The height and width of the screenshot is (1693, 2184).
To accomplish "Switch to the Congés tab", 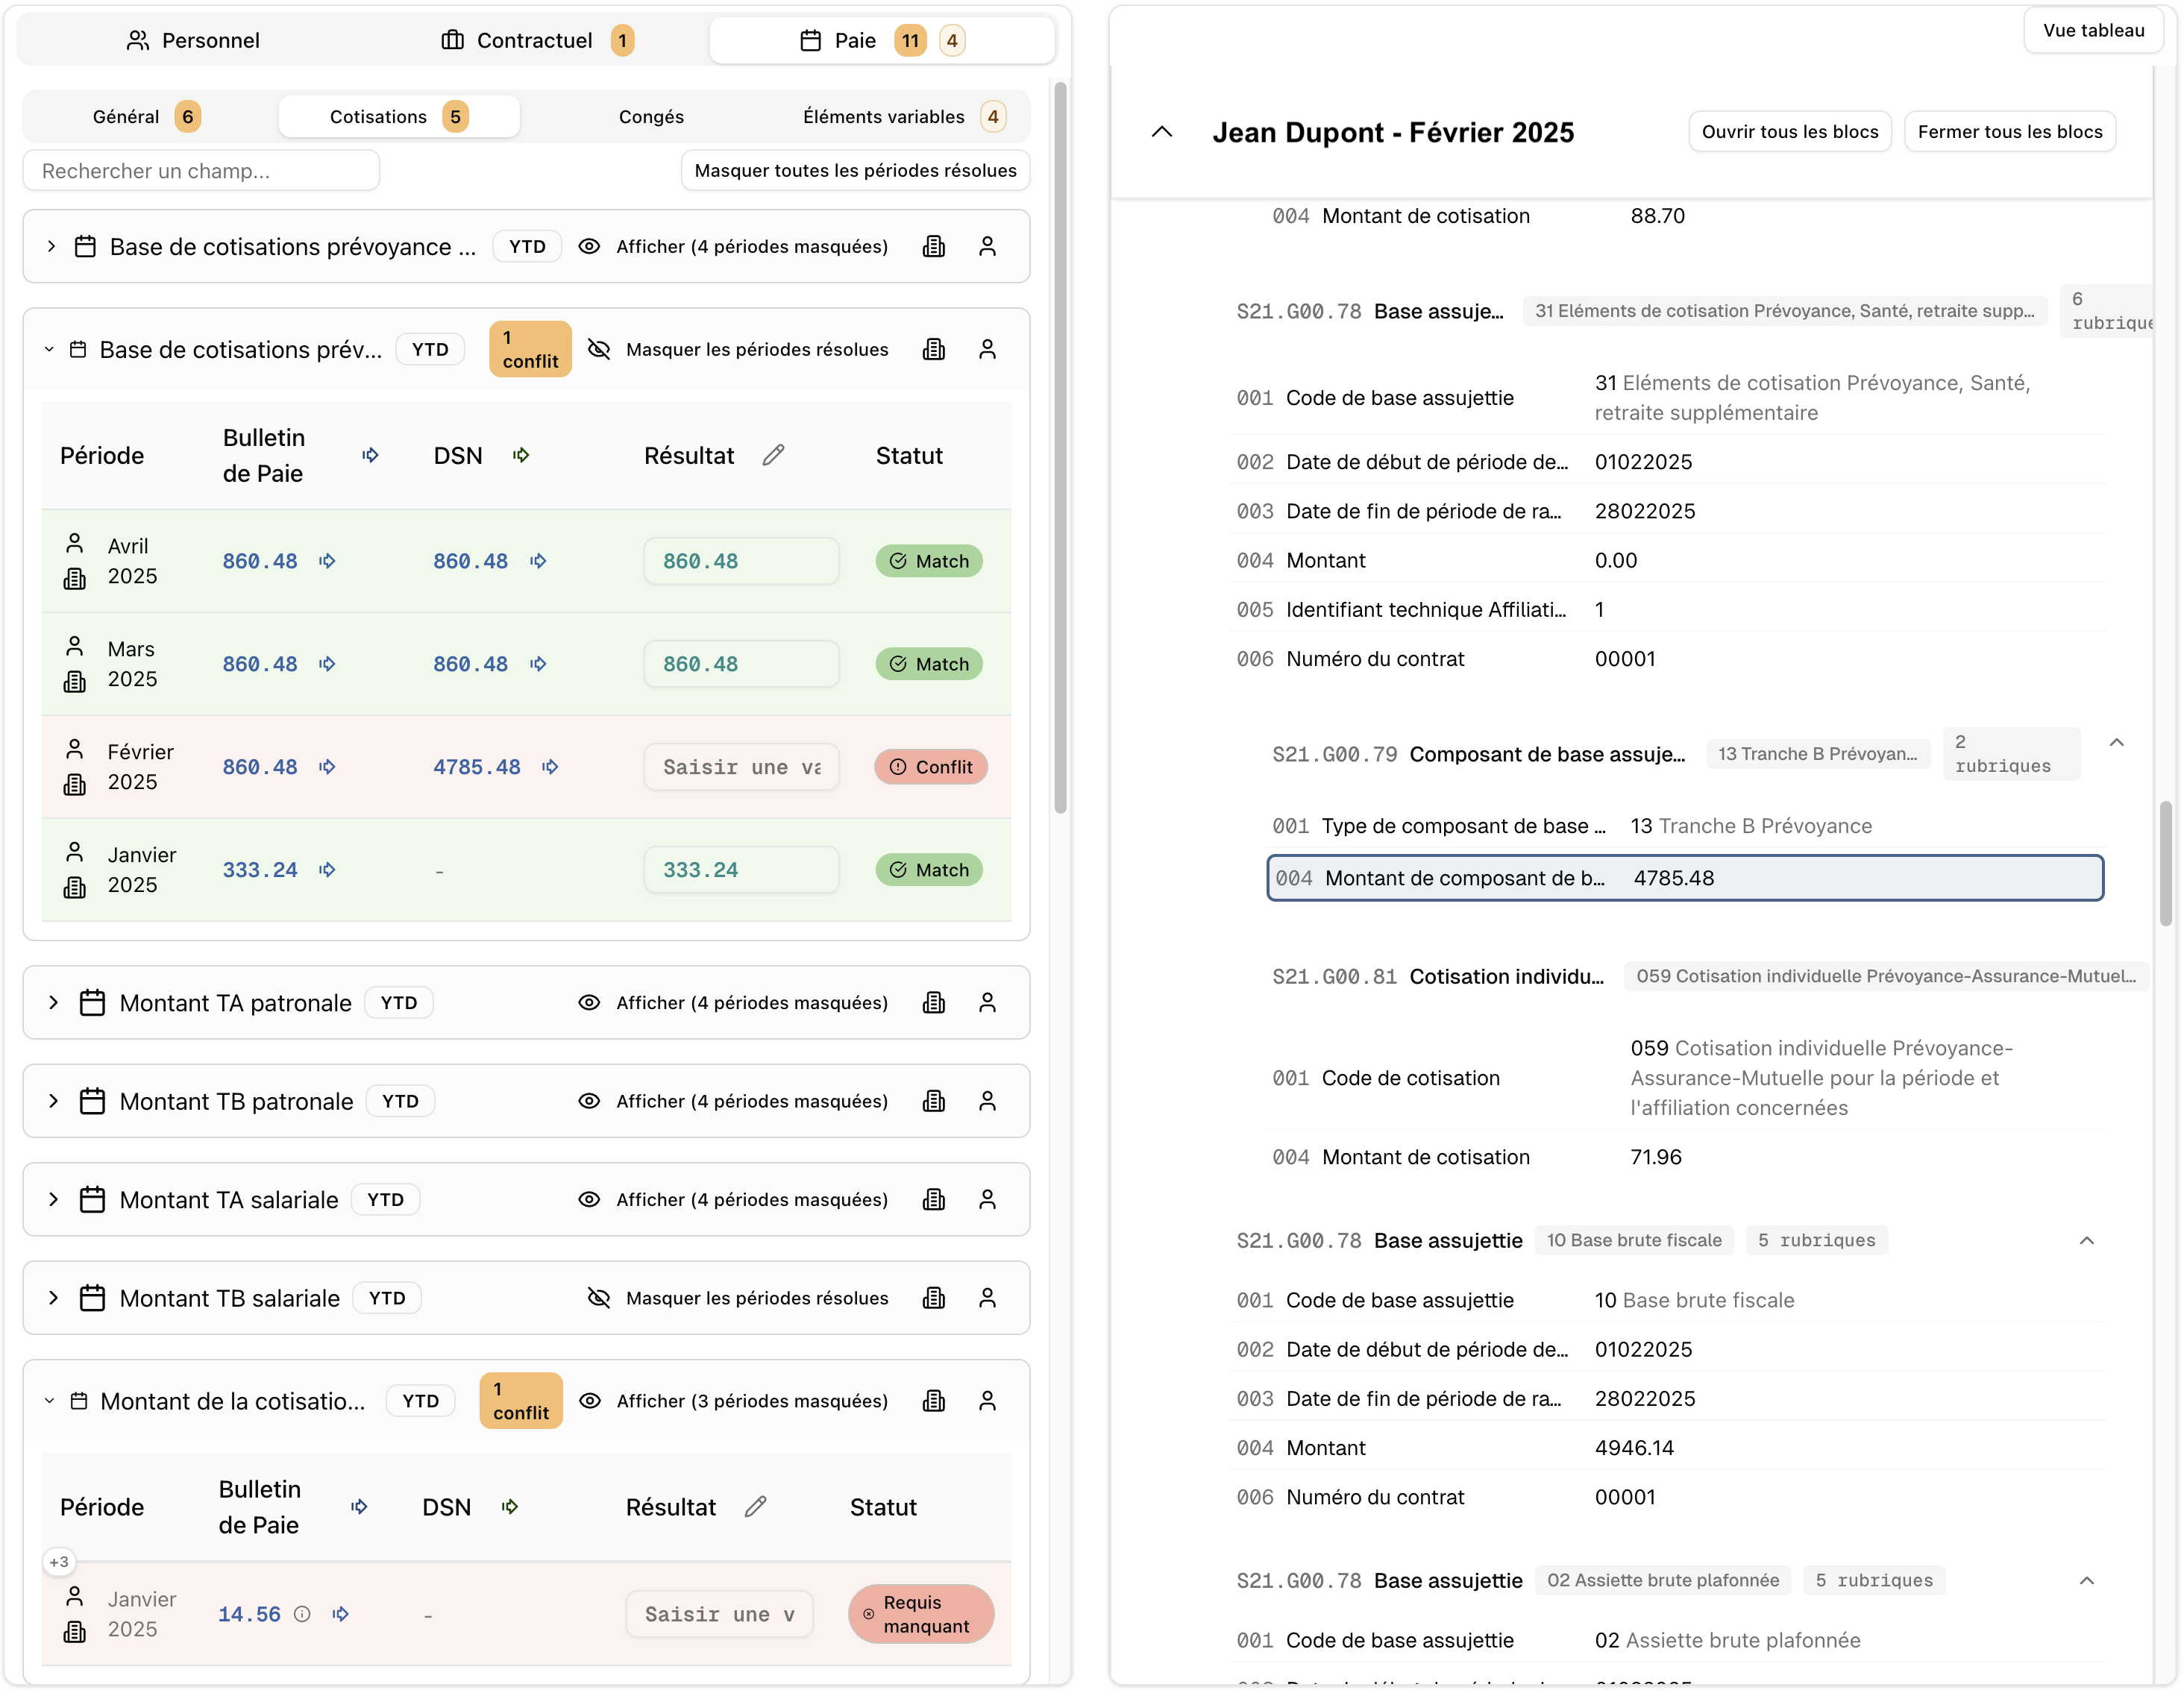I will click(x=650, y=116).
